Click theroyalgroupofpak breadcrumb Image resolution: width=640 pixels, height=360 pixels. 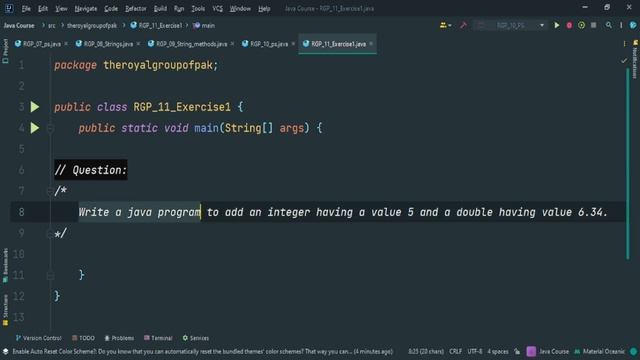click(92, 25)
